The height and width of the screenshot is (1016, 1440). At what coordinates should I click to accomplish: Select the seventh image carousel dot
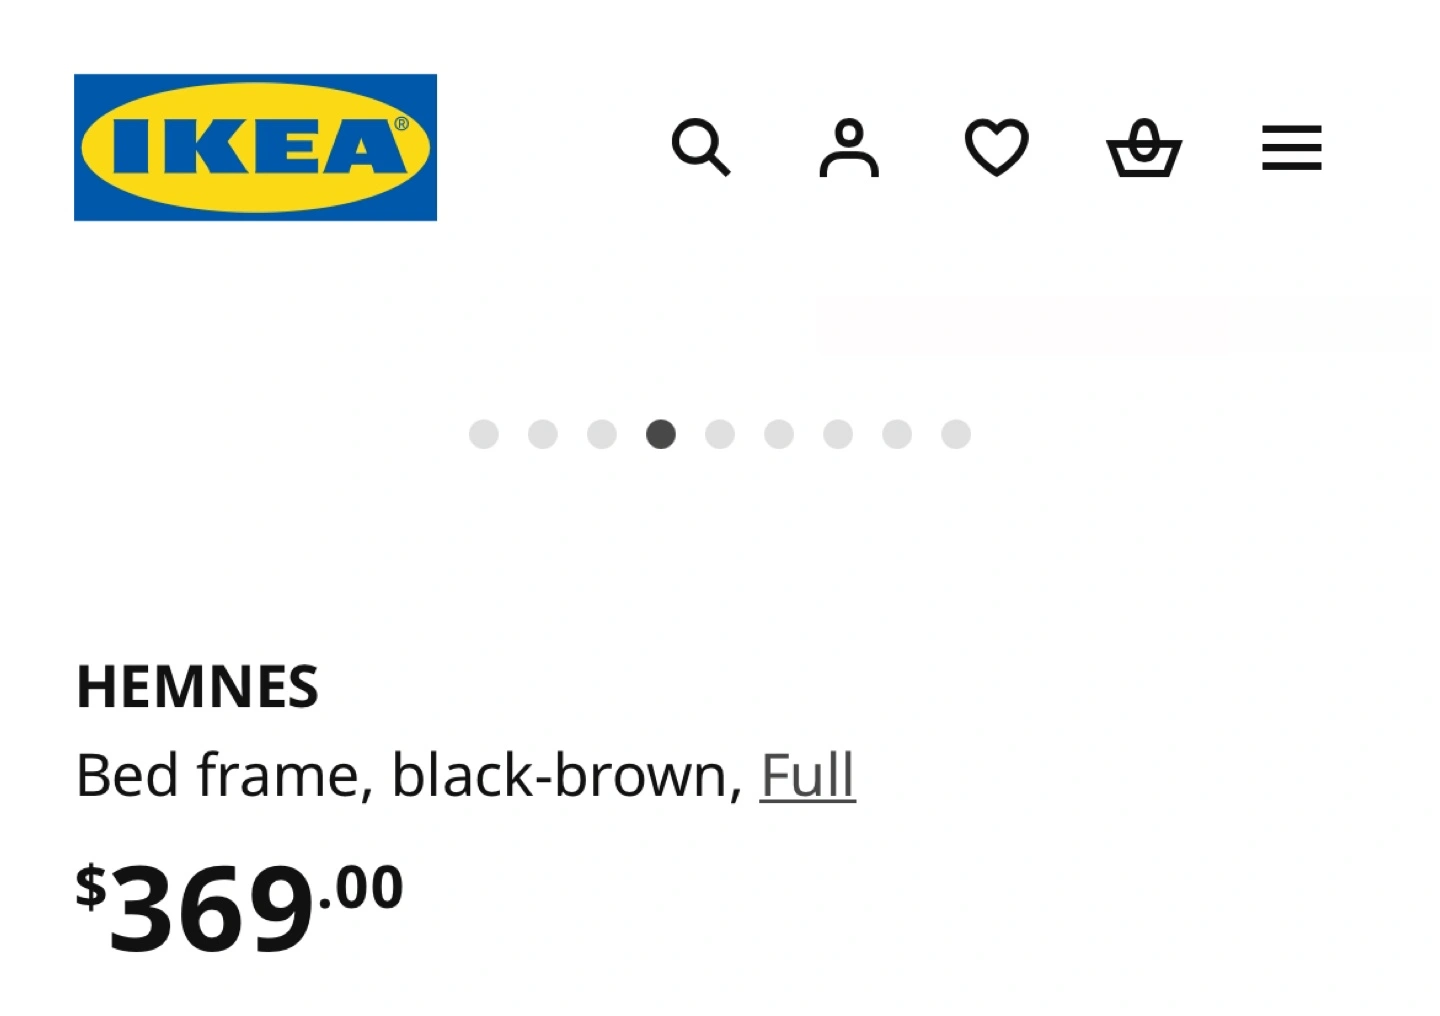(x=838, y=434)
